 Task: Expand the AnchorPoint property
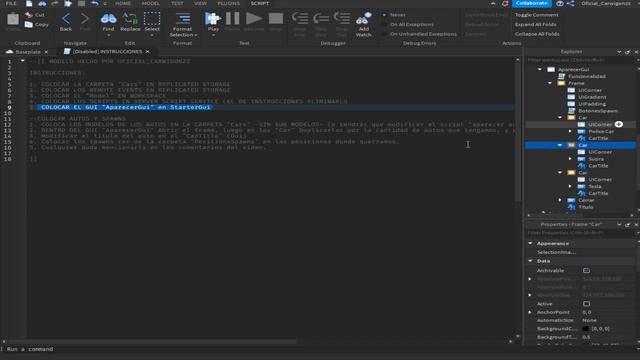click(530, 312)
